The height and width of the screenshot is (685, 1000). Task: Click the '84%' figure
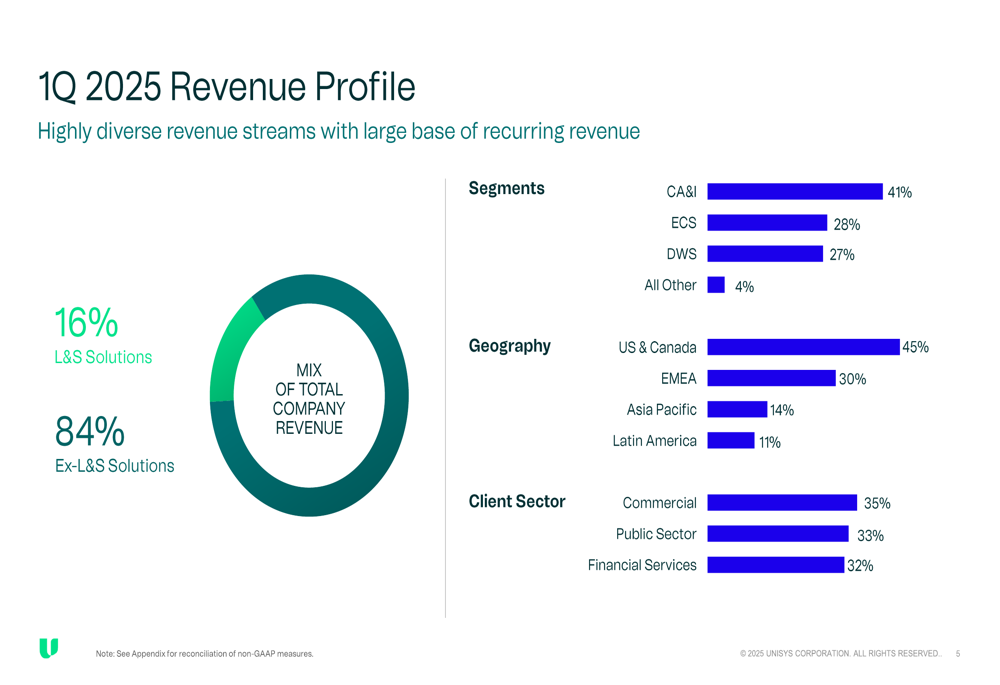89,432
